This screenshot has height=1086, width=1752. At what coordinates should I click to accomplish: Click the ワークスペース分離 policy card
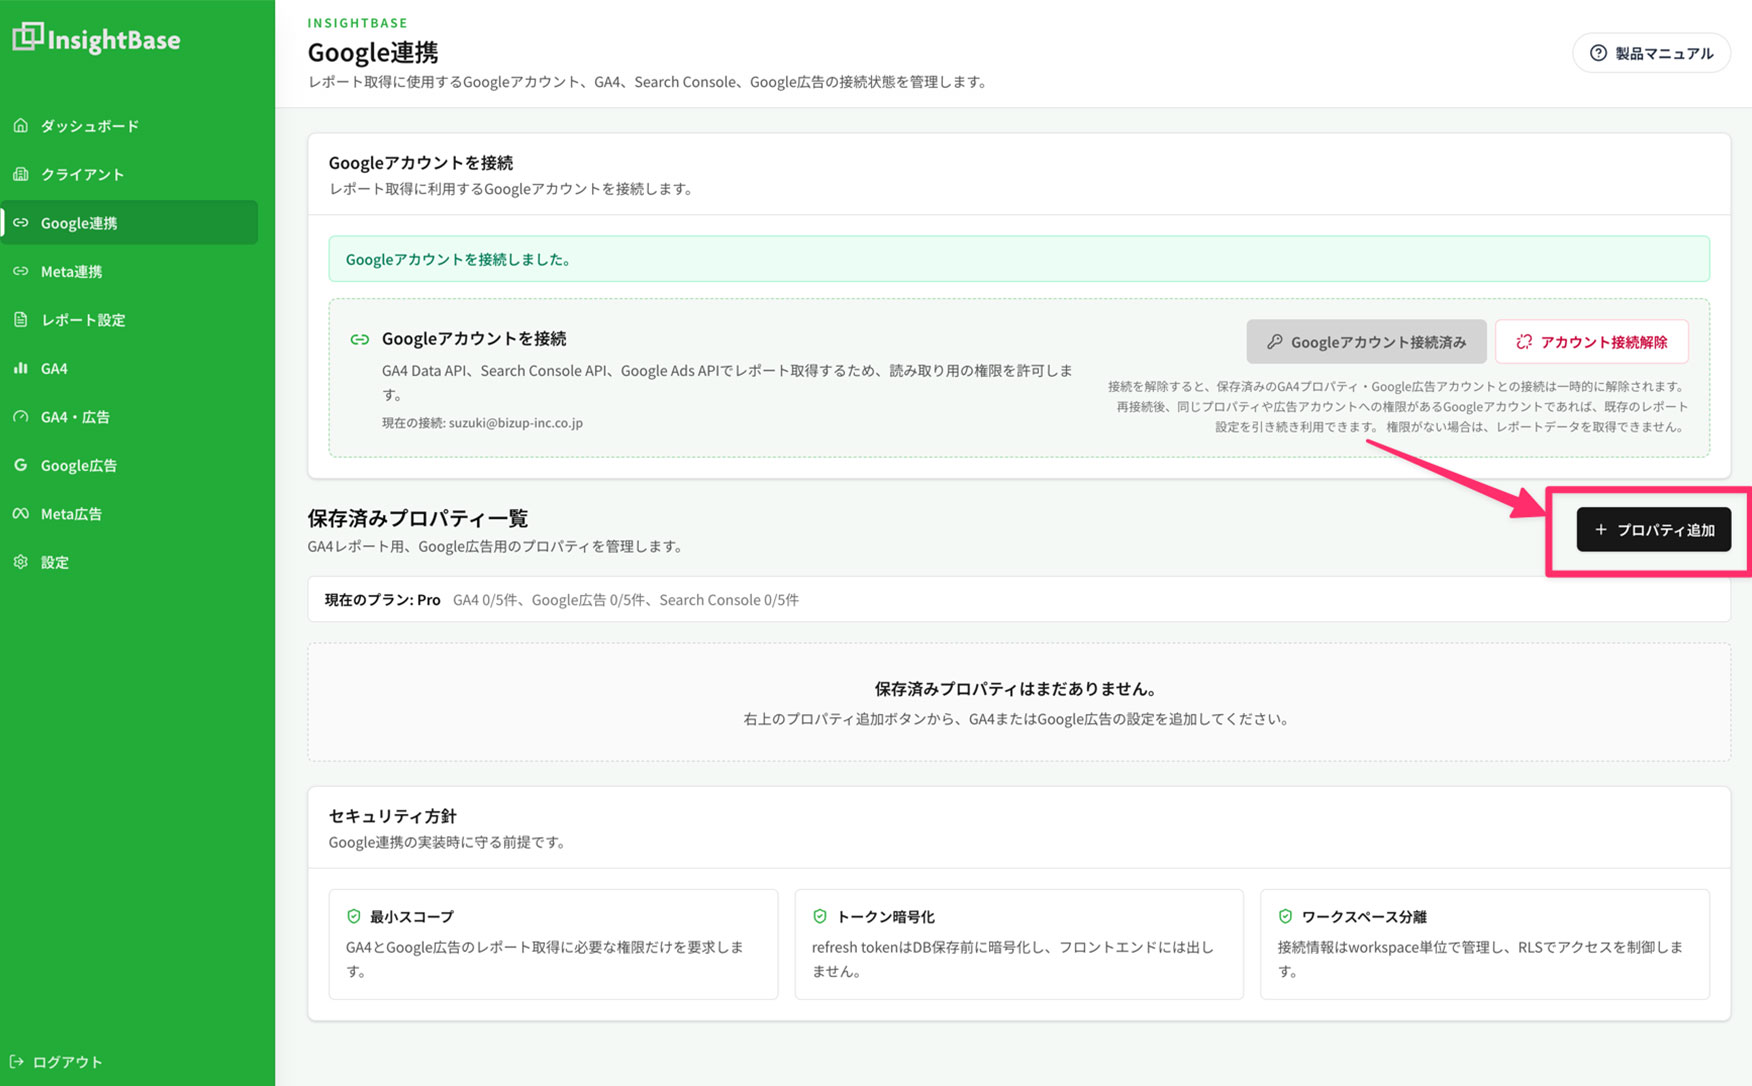click(1485, 944)
